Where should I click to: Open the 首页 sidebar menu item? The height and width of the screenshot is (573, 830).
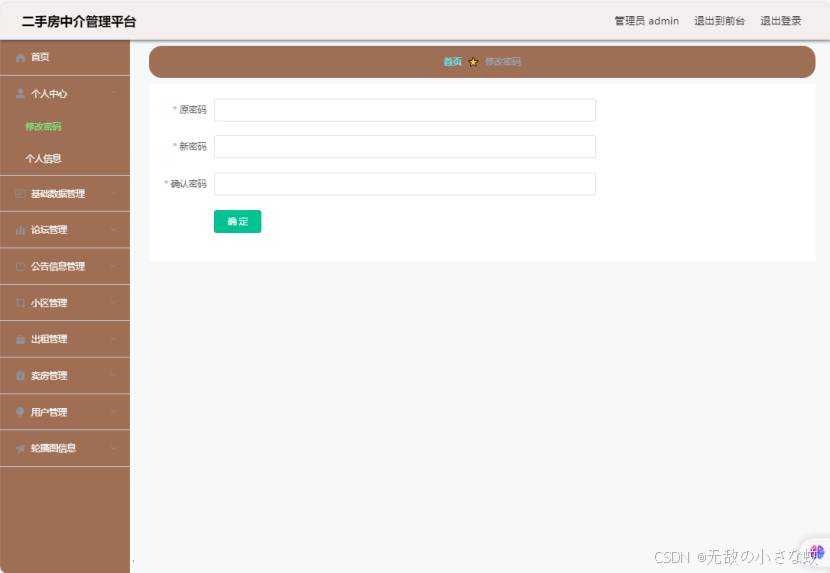(x=65, y=57)
